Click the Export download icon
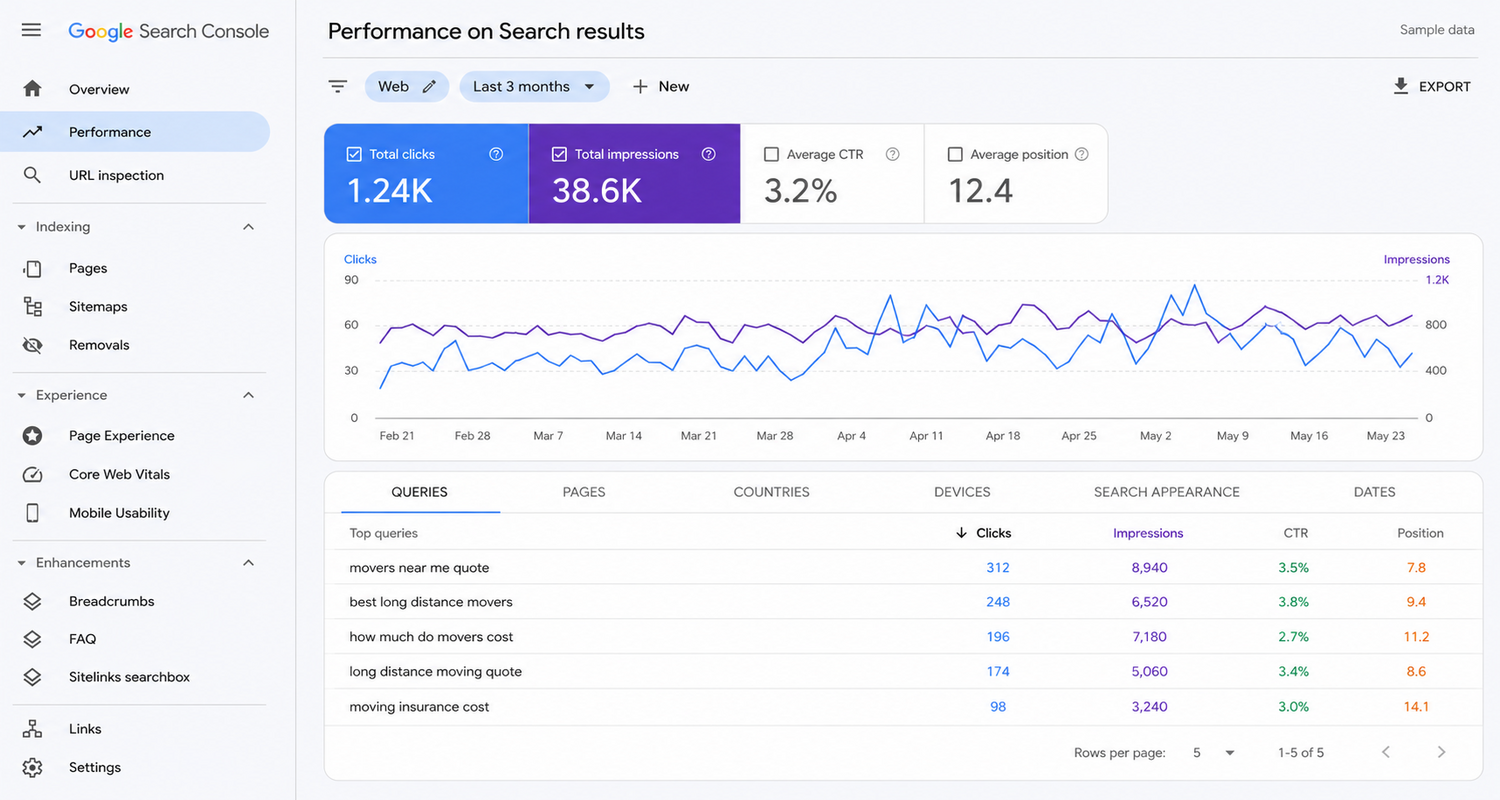The image size is (1500, 800). (x=1401, y=86)
